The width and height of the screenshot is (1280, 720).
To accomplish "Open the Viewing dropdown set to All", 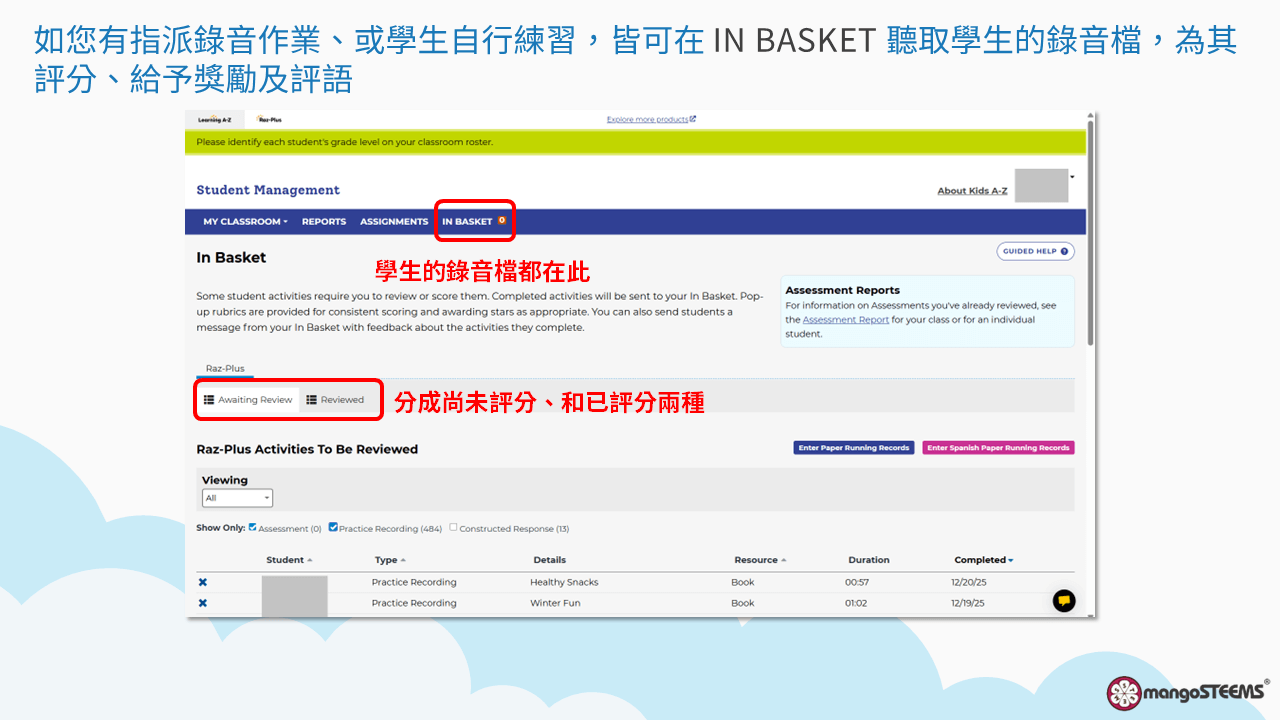I will click(x=237, y=498).
